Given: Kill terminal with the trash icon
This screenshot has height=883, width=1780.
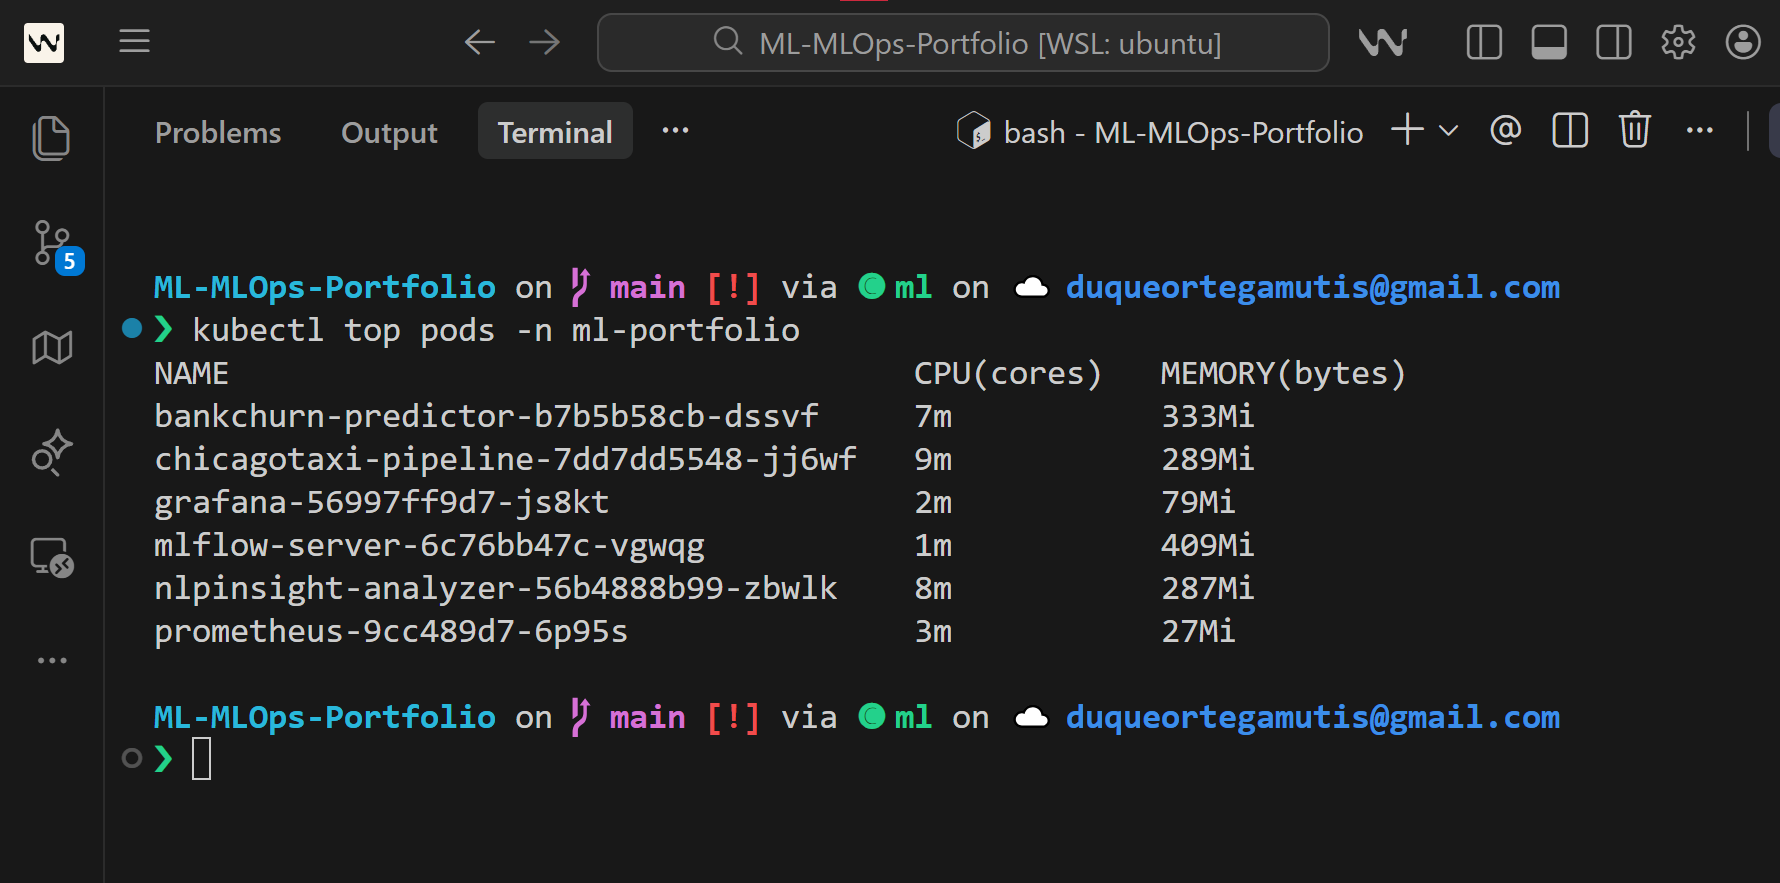Looking at the screenshot, I should (x=1634, y=131).
